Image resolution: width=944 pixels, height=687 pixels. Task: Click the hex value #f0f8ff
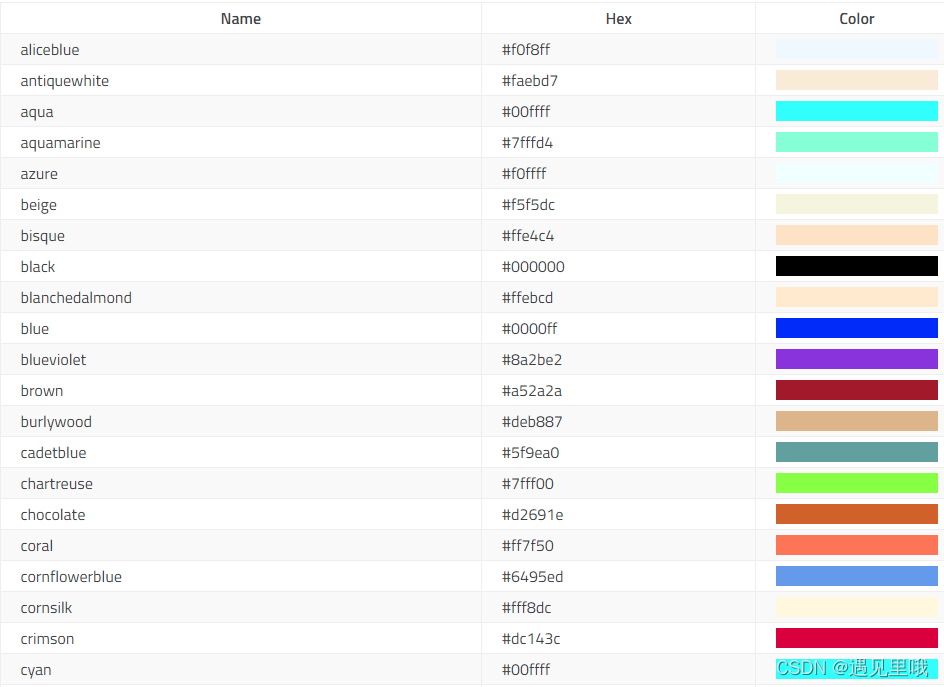click(526, 49)
